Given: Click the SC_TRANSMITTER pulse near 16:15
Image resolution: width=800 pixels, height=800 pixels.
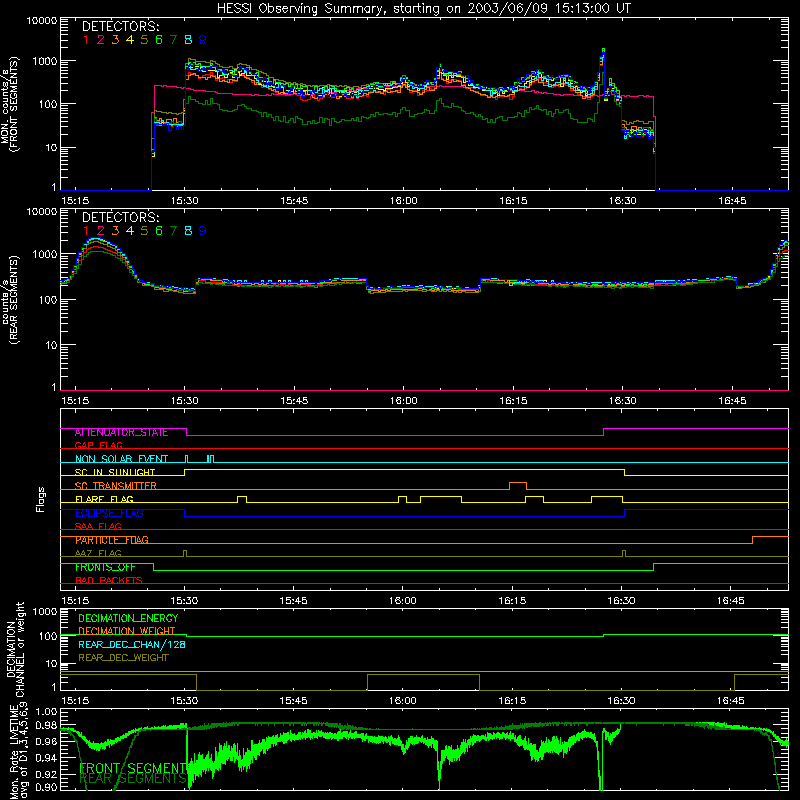Looking at the screenshot, I should (518, 485).
